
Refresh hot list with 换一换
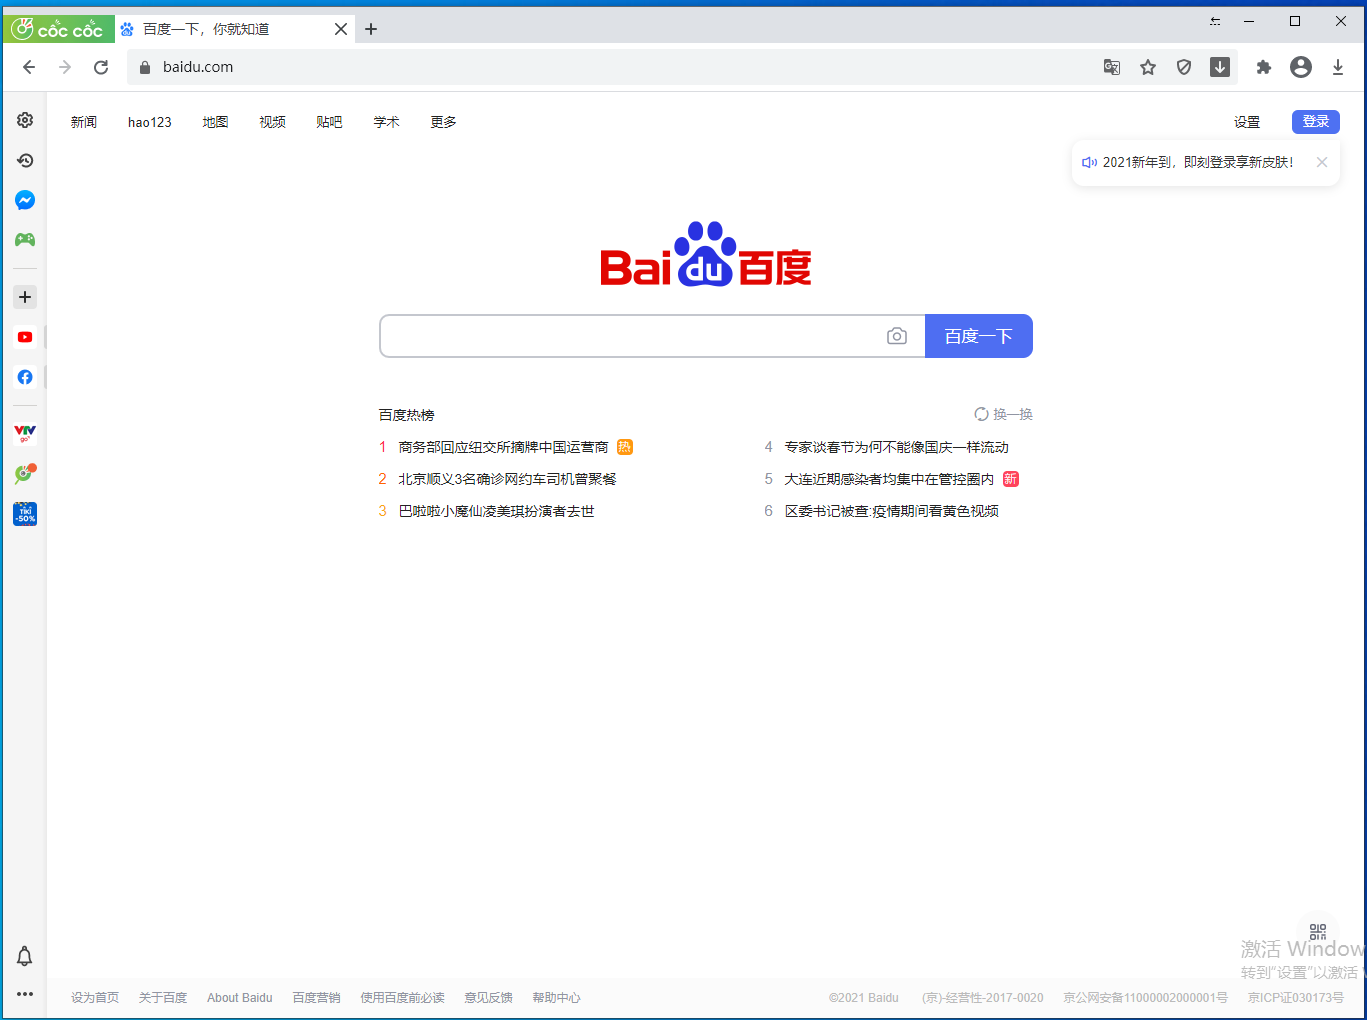(1004, 414)
